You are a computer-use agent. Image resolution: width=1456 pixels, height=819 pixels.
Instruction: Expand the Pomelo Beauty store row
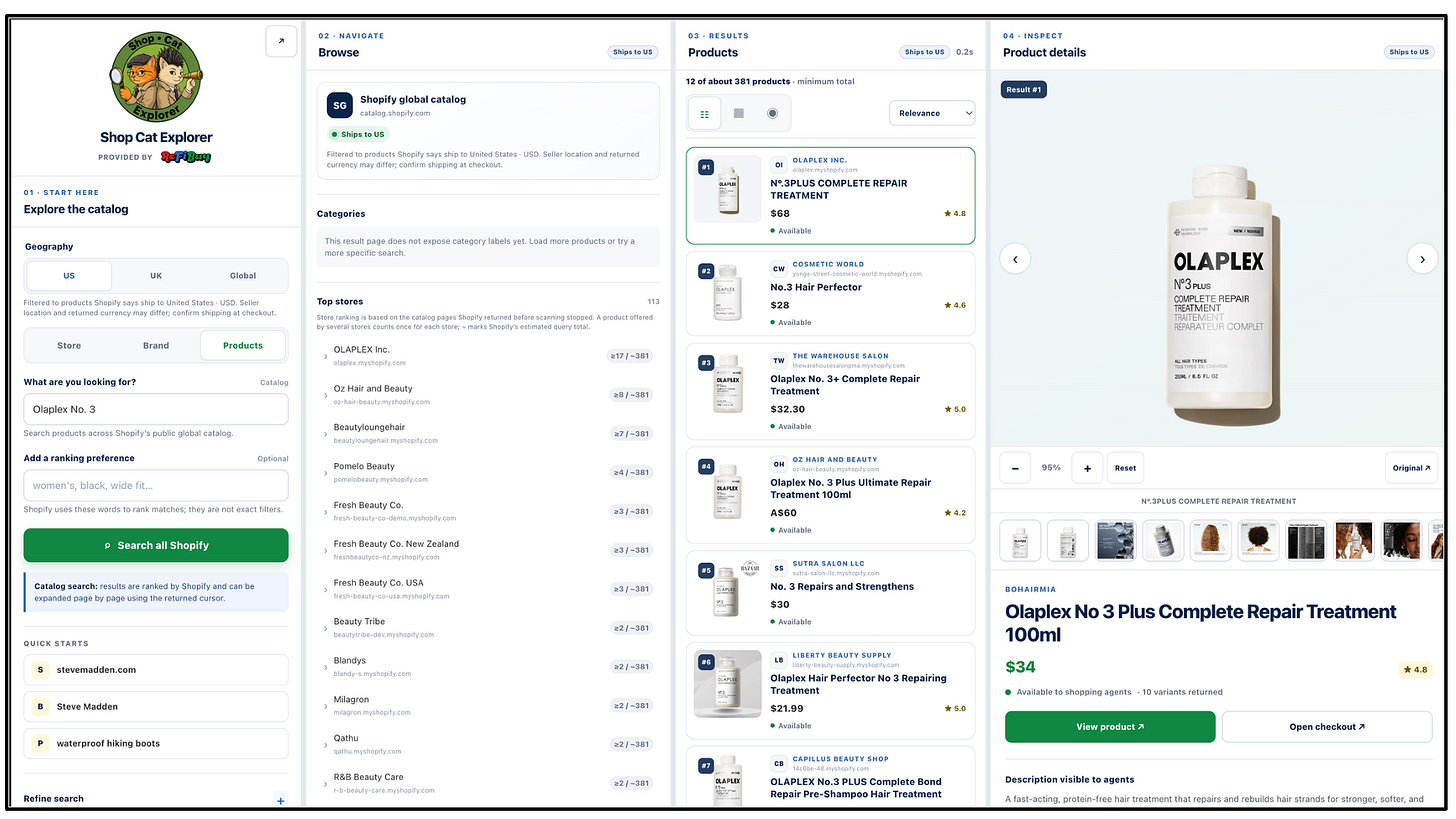[x=326, y=474]
